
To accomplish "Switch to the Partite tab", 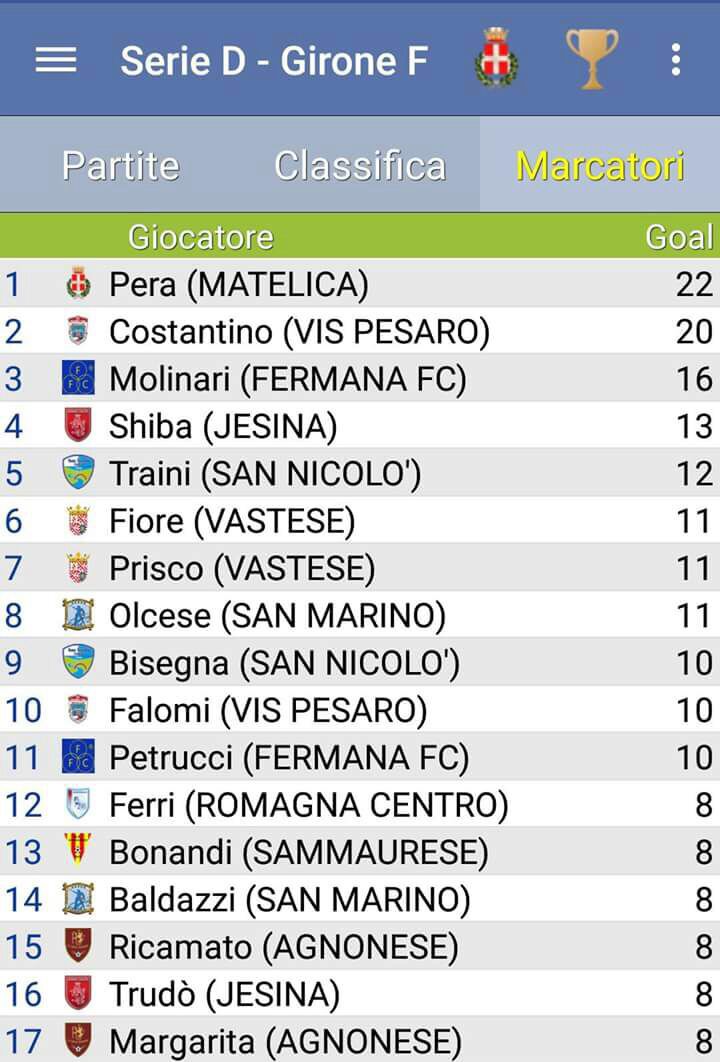I will pos(121,165).
